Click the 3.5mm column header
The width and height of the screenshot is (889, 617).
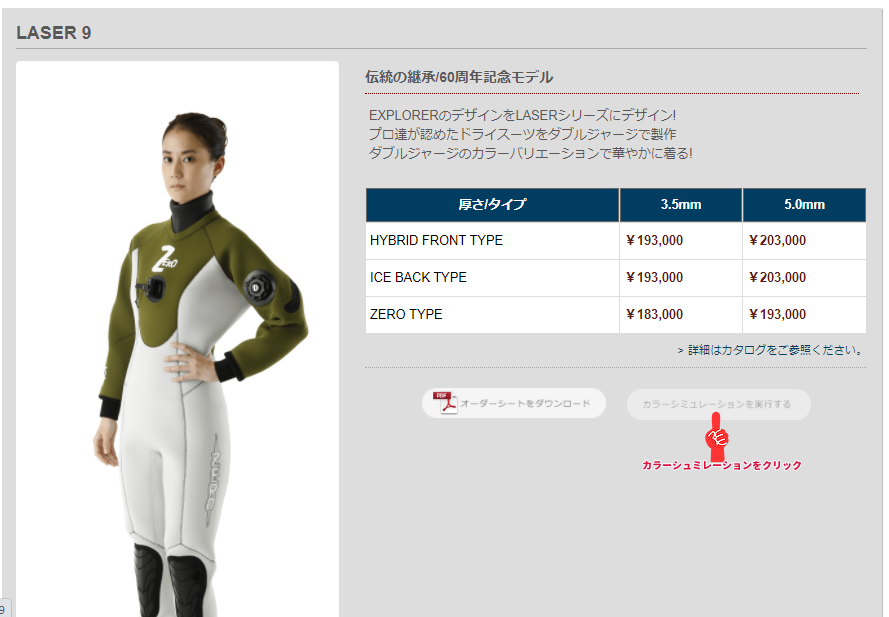[681, 205]
